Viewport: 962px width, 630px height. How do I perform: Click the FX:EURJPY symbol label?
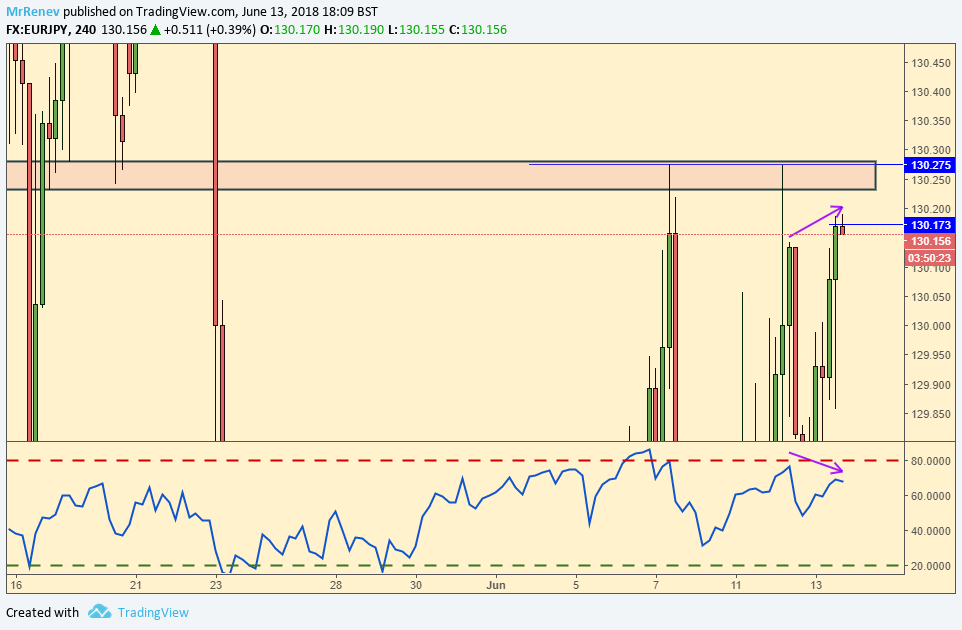pyautogui.click(x=38, y=29)
